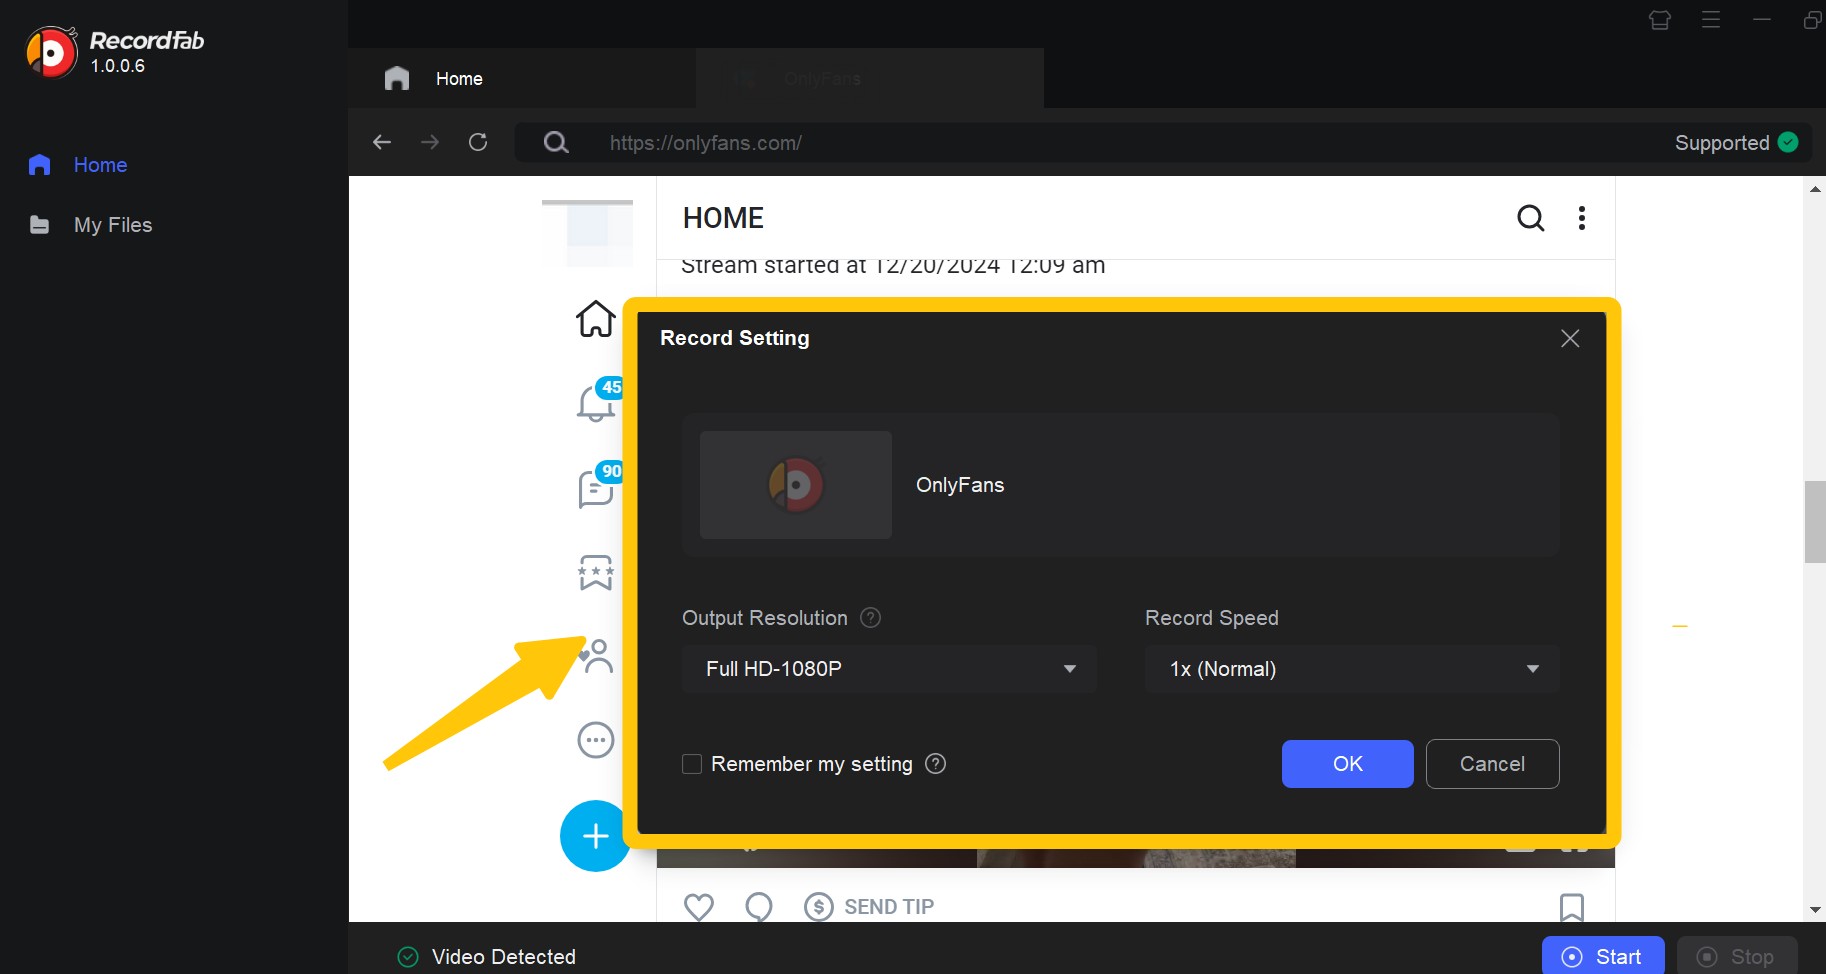1826x974 pixels.
Task: Open notifications bell with 45 badge
Action: [x=597, y=402]
